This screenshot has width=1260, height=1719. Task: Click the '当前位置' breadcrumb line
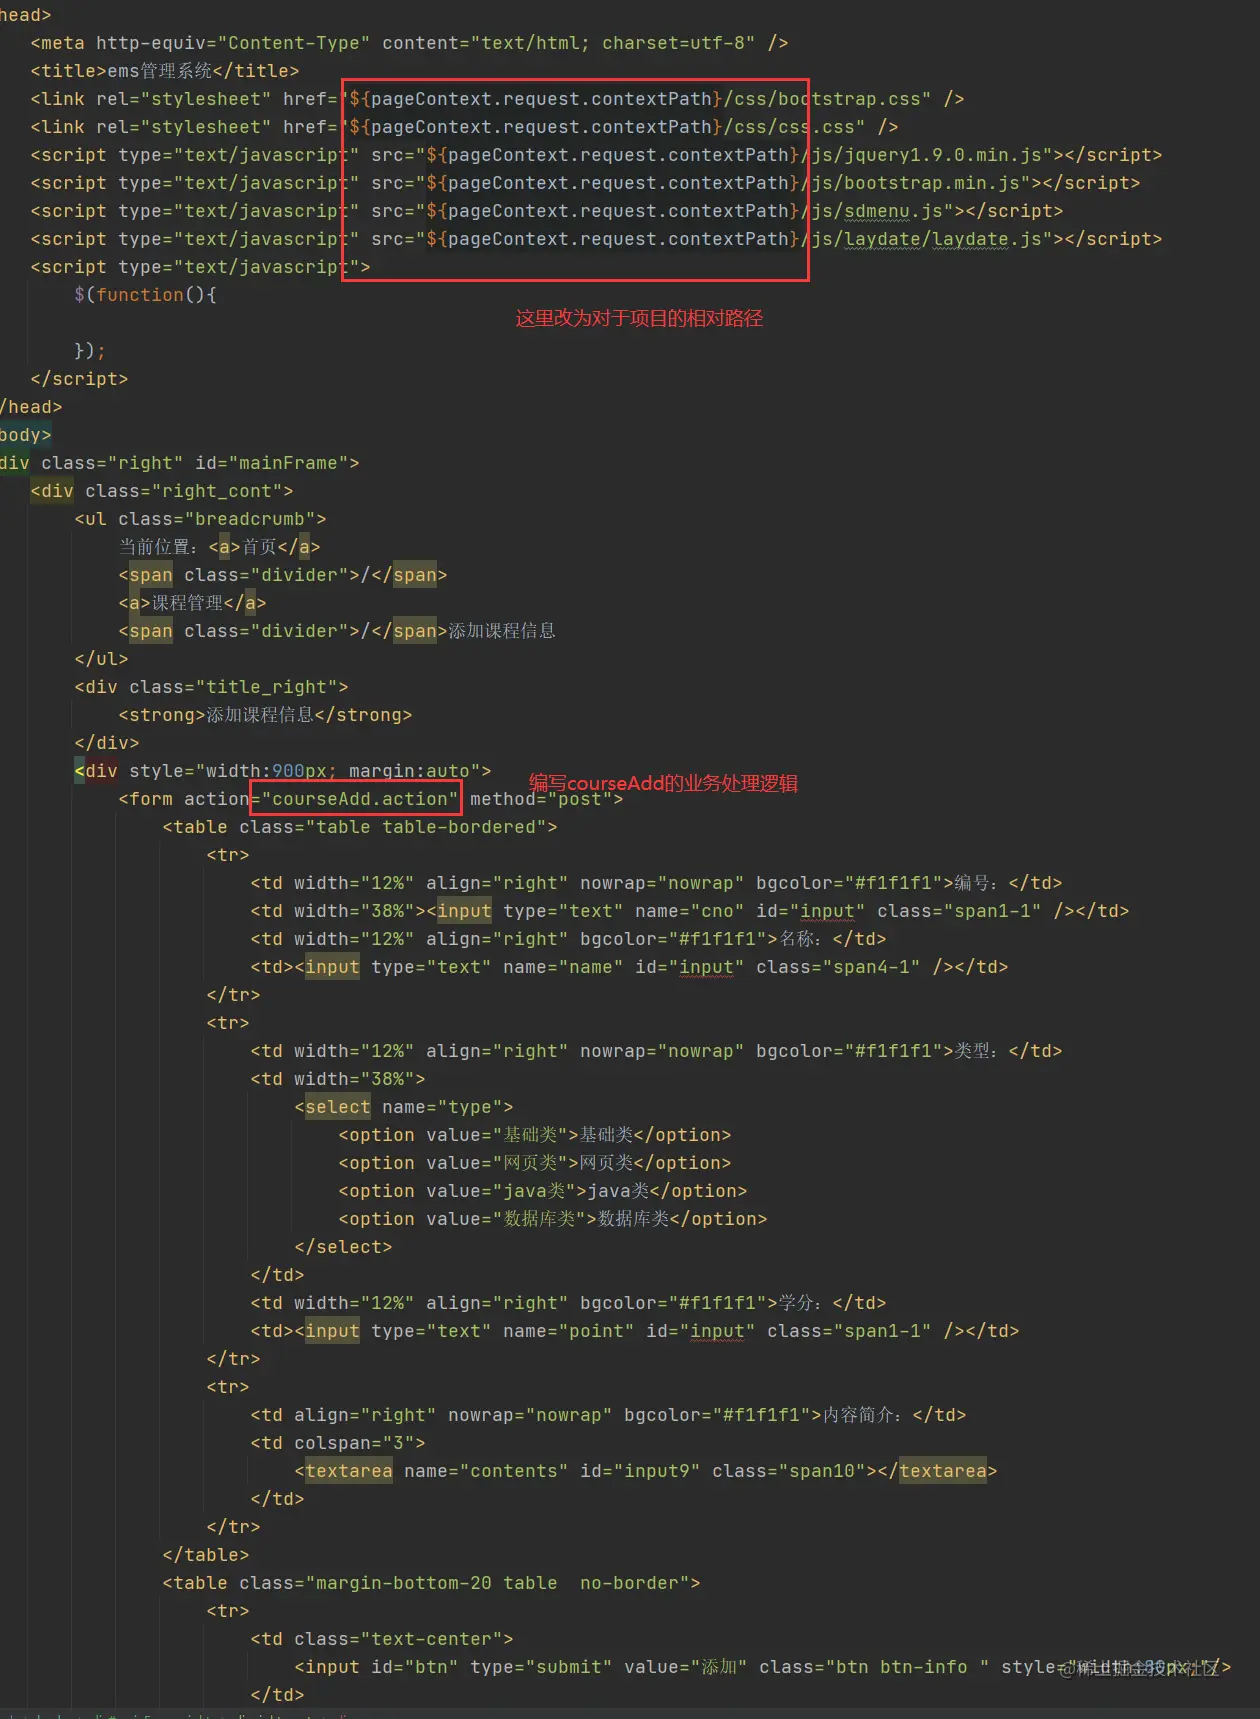(219, 547)
